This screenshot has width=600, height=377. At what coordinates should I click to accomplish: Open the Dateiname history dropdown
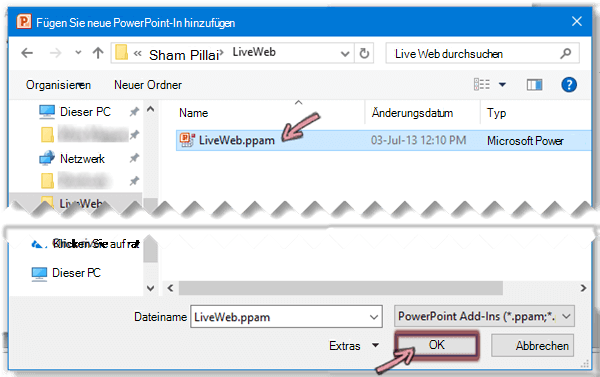click(x=374, y=317)
